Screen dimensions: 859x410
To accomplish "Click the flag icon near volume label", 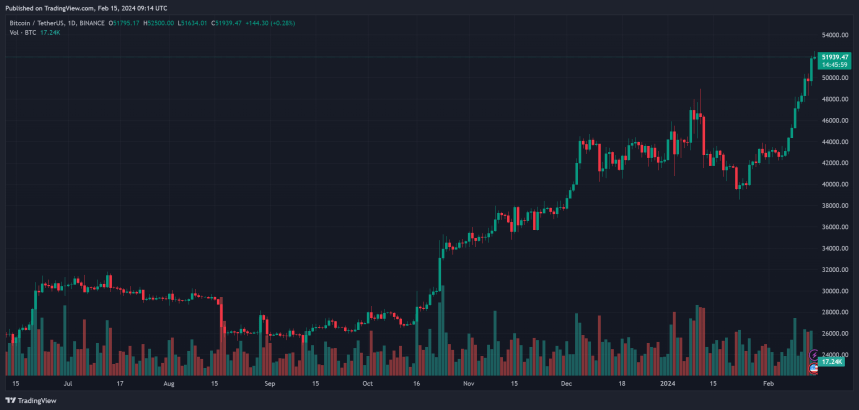I will coord(814,368).
